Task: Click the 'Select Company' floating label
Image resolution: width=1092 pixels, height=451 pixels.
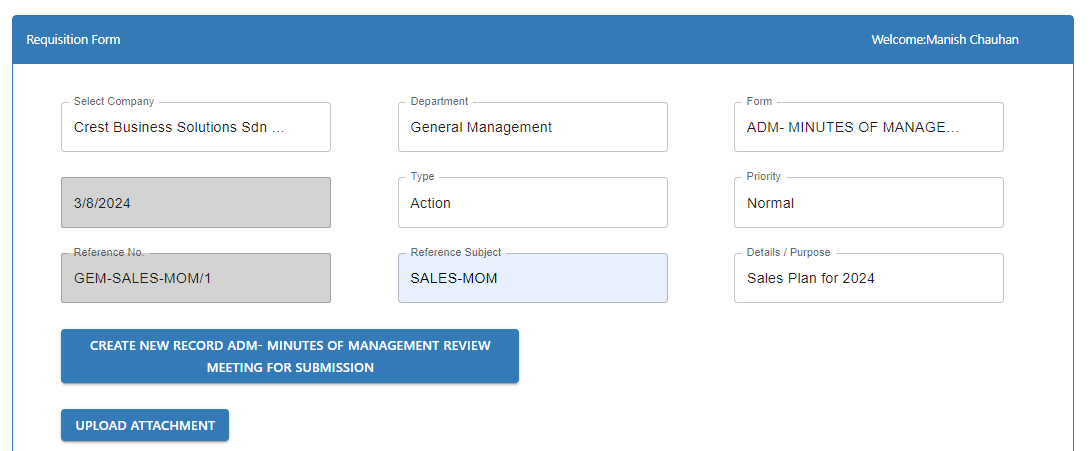Action: tap(114, 102)
